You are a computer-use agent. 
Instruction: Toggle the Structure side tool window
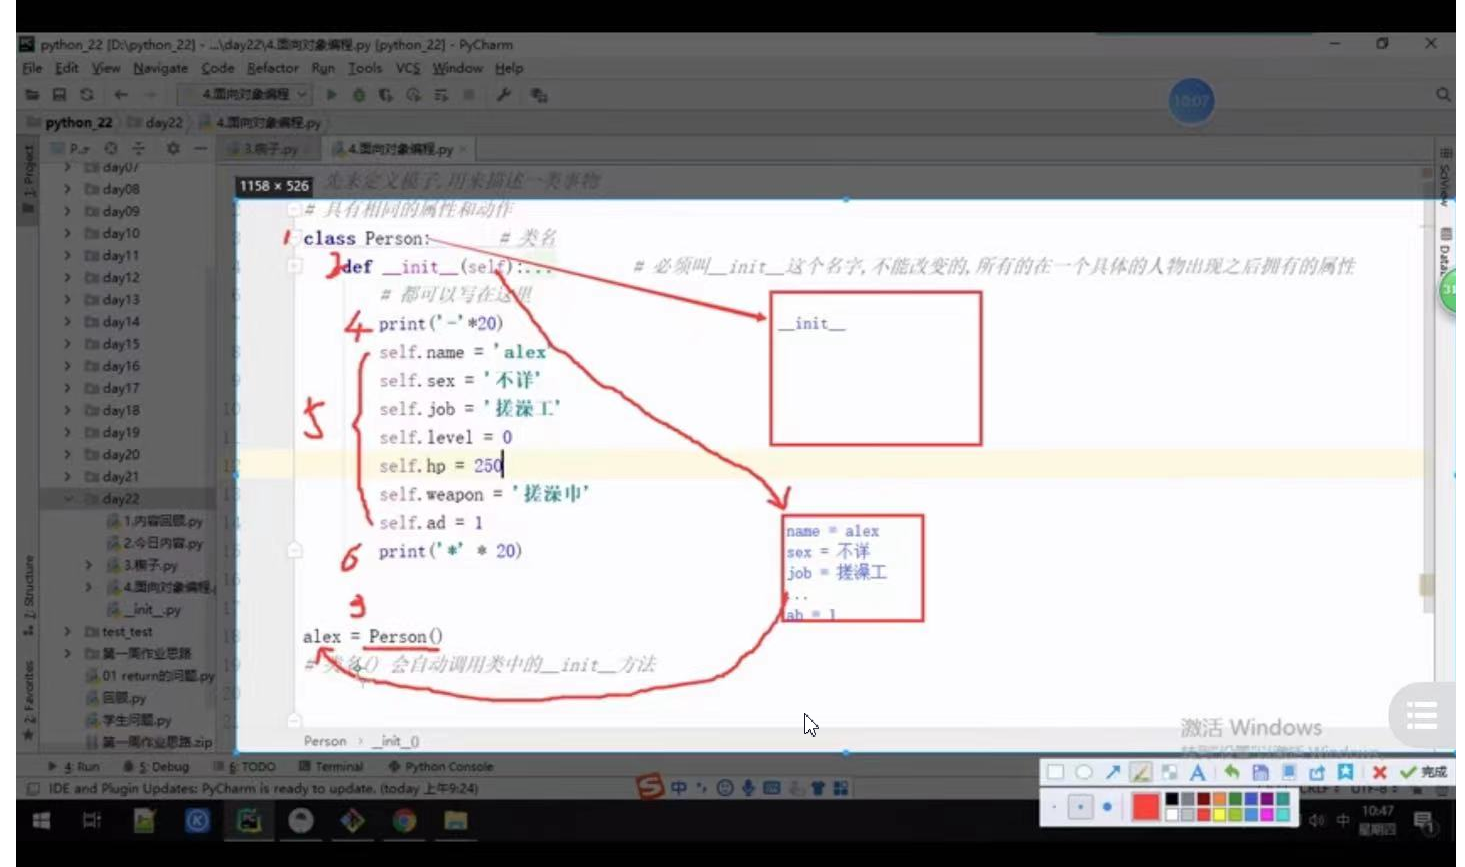29,595
